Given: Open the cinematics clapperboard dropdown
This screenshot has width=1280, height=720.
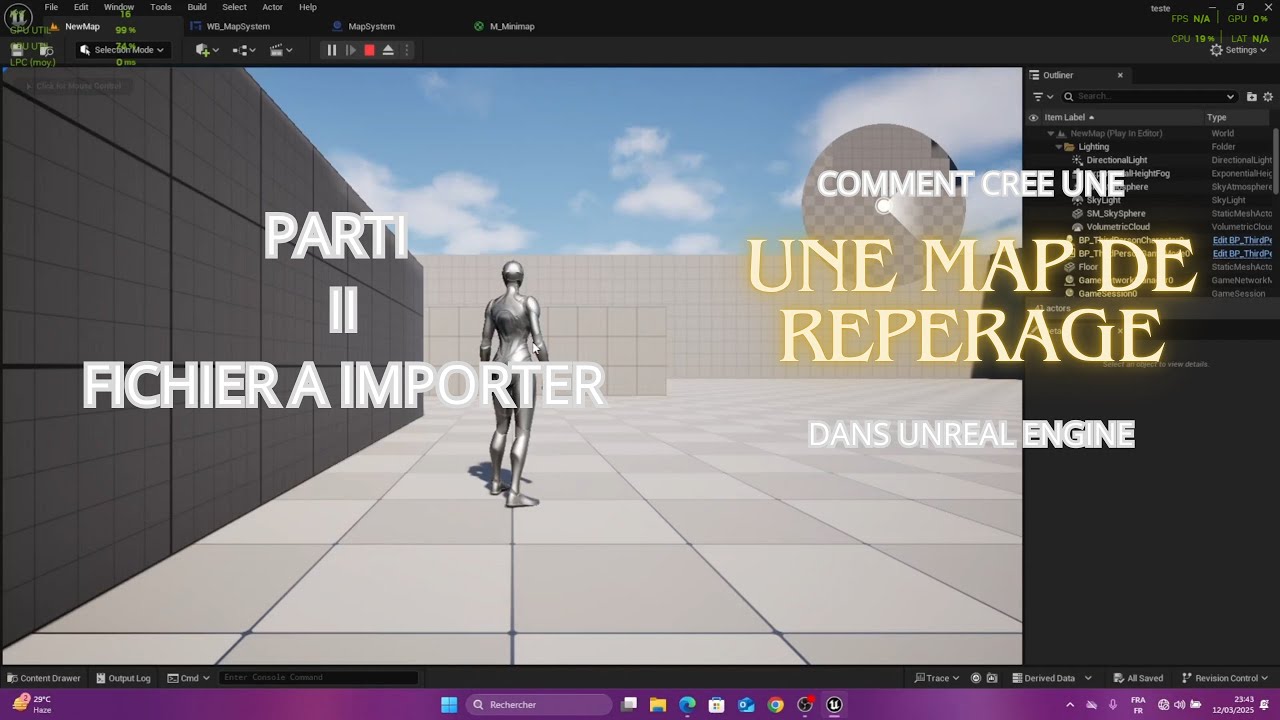Looking at the screenshot, I should pos(281,50).
